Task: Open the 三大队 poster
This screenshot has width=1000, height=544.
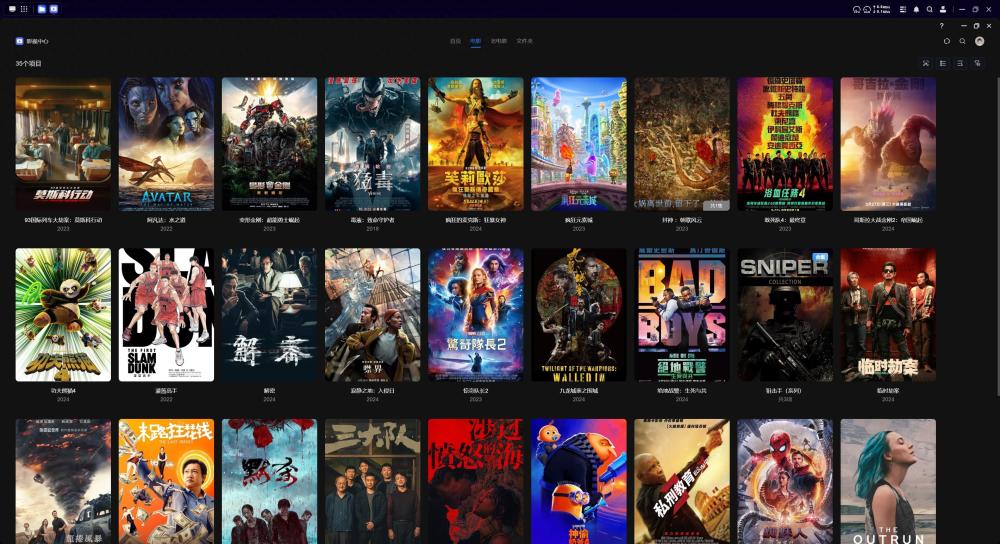Action: pyautogui.click(x=372, y=482)
